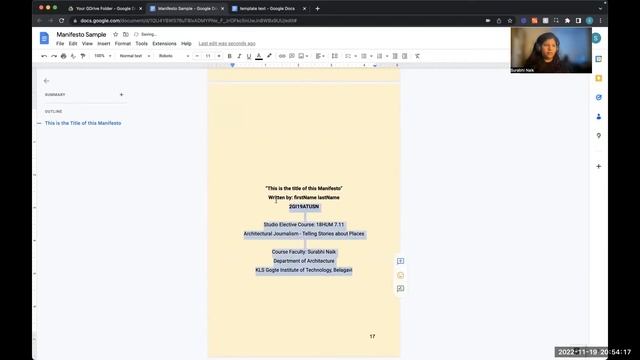Switch to Your GDrive Folder browser tab
640x360 pixels.
(x=105, y=8)
